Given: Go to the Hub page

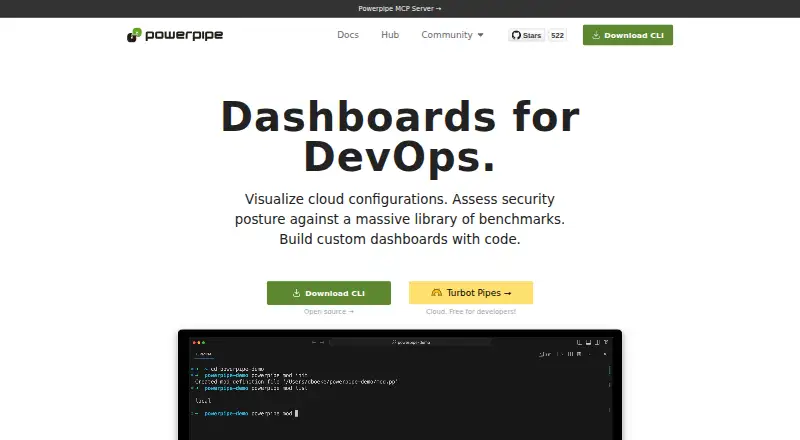Looking at the screenshot, I should 390,35.
